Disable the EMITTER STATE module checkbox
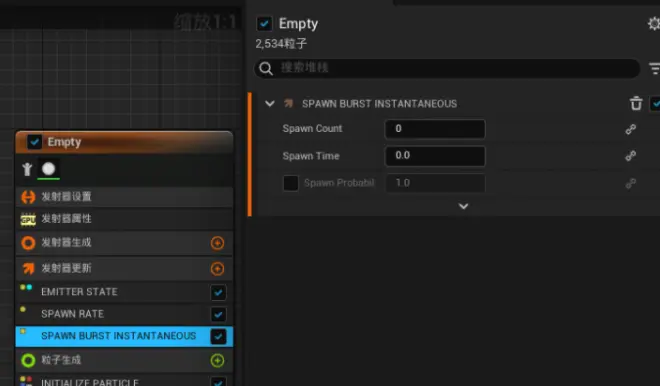 (x=218, y=292)
